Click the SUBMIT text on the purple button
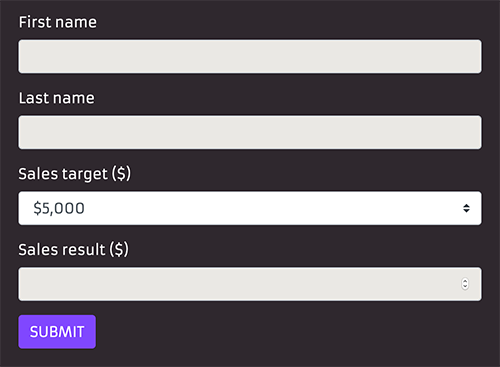Viewport: 500px width, 367px height. 57,332
